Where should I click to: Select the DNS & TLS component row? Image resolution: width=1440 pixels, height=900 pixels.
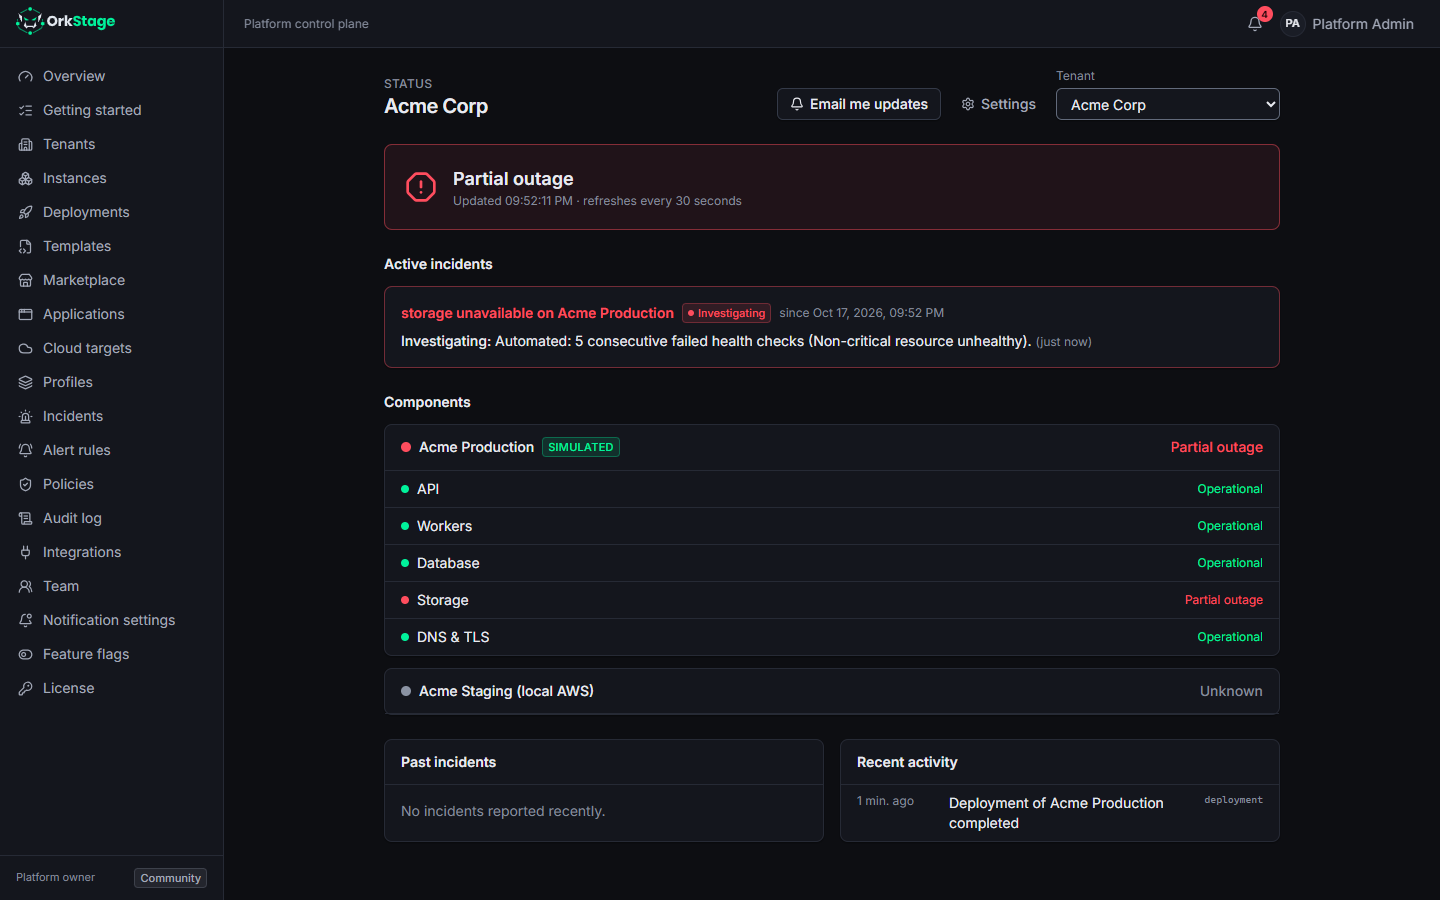pyautogui.click(x=831, y=637)
